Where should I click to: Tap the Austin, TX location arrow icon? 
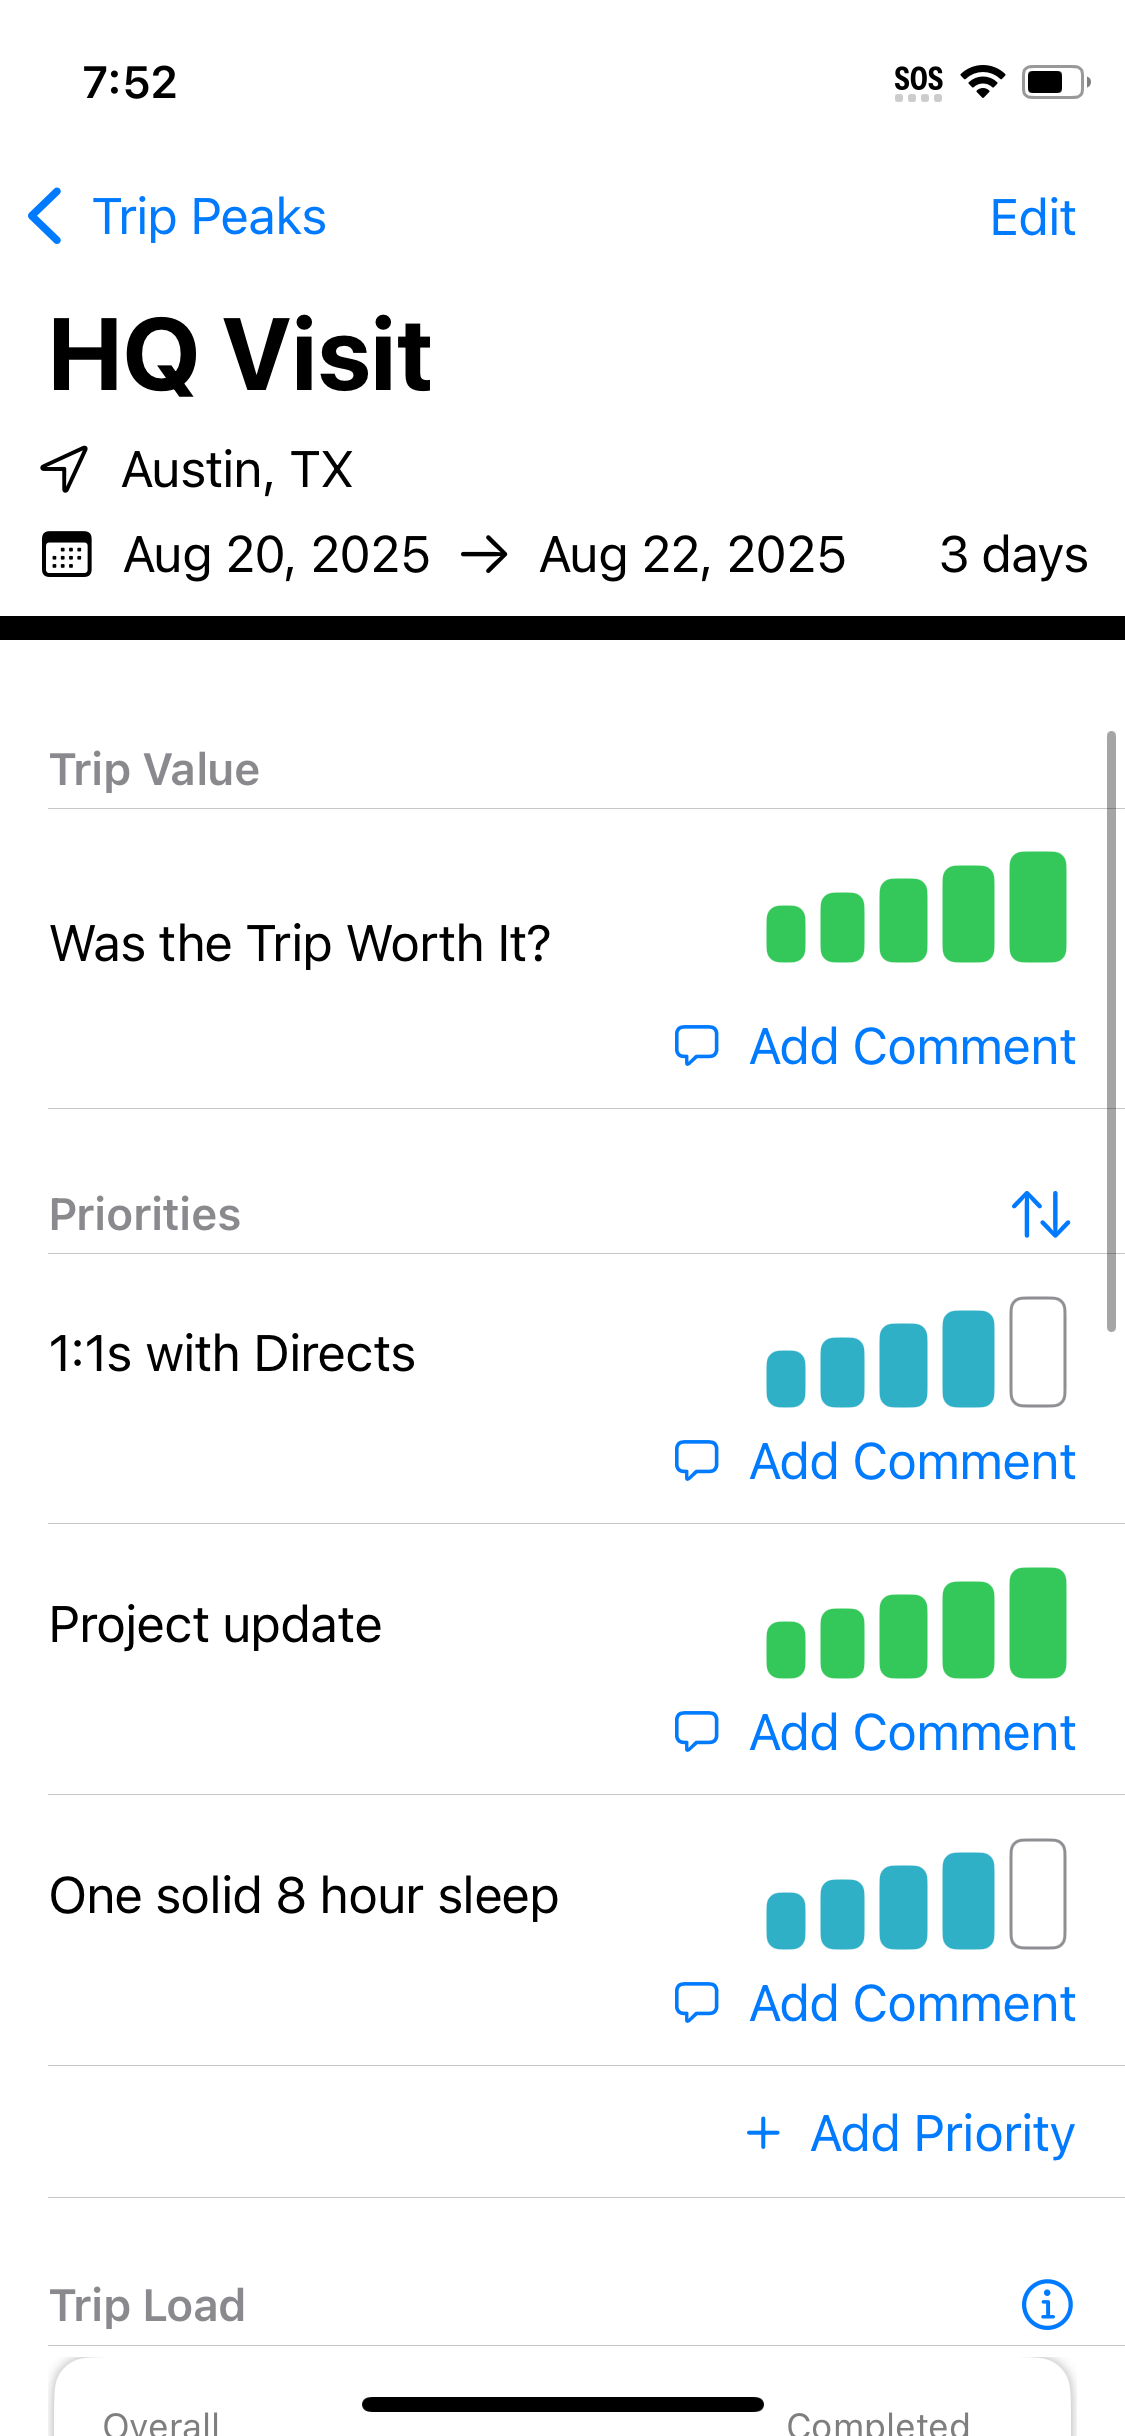click(64, 469)
